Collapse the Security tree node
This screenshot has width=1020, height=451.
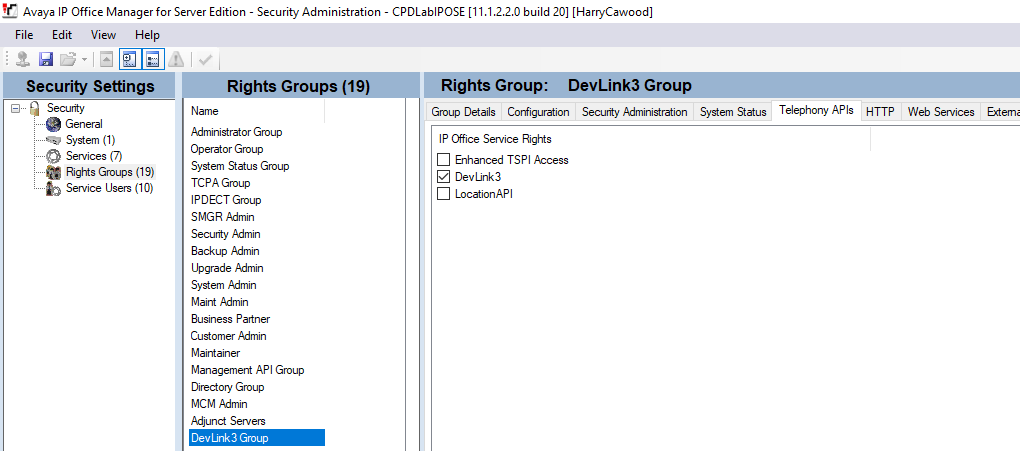16,109
